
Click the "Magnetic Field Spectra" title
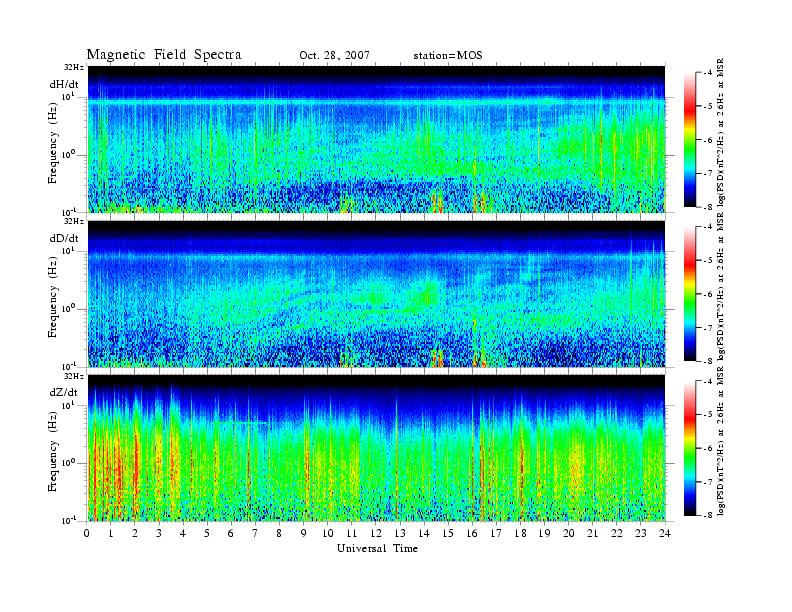(x=164, y=55)
